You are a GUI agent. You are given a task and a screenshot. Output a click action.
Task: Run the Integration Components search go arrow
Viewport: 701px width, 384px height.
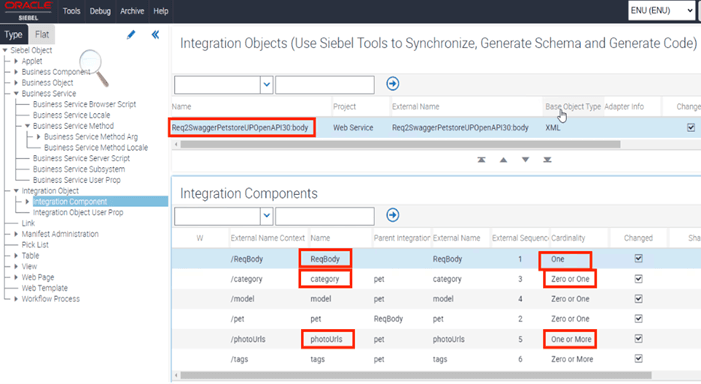[393, 215]
